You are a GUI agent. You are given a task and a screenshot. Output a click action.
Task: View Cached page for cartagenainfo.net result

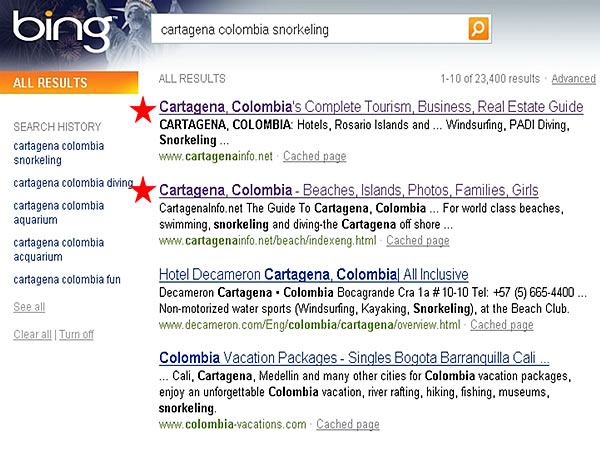pyautogui.click(x=314, y=156)
